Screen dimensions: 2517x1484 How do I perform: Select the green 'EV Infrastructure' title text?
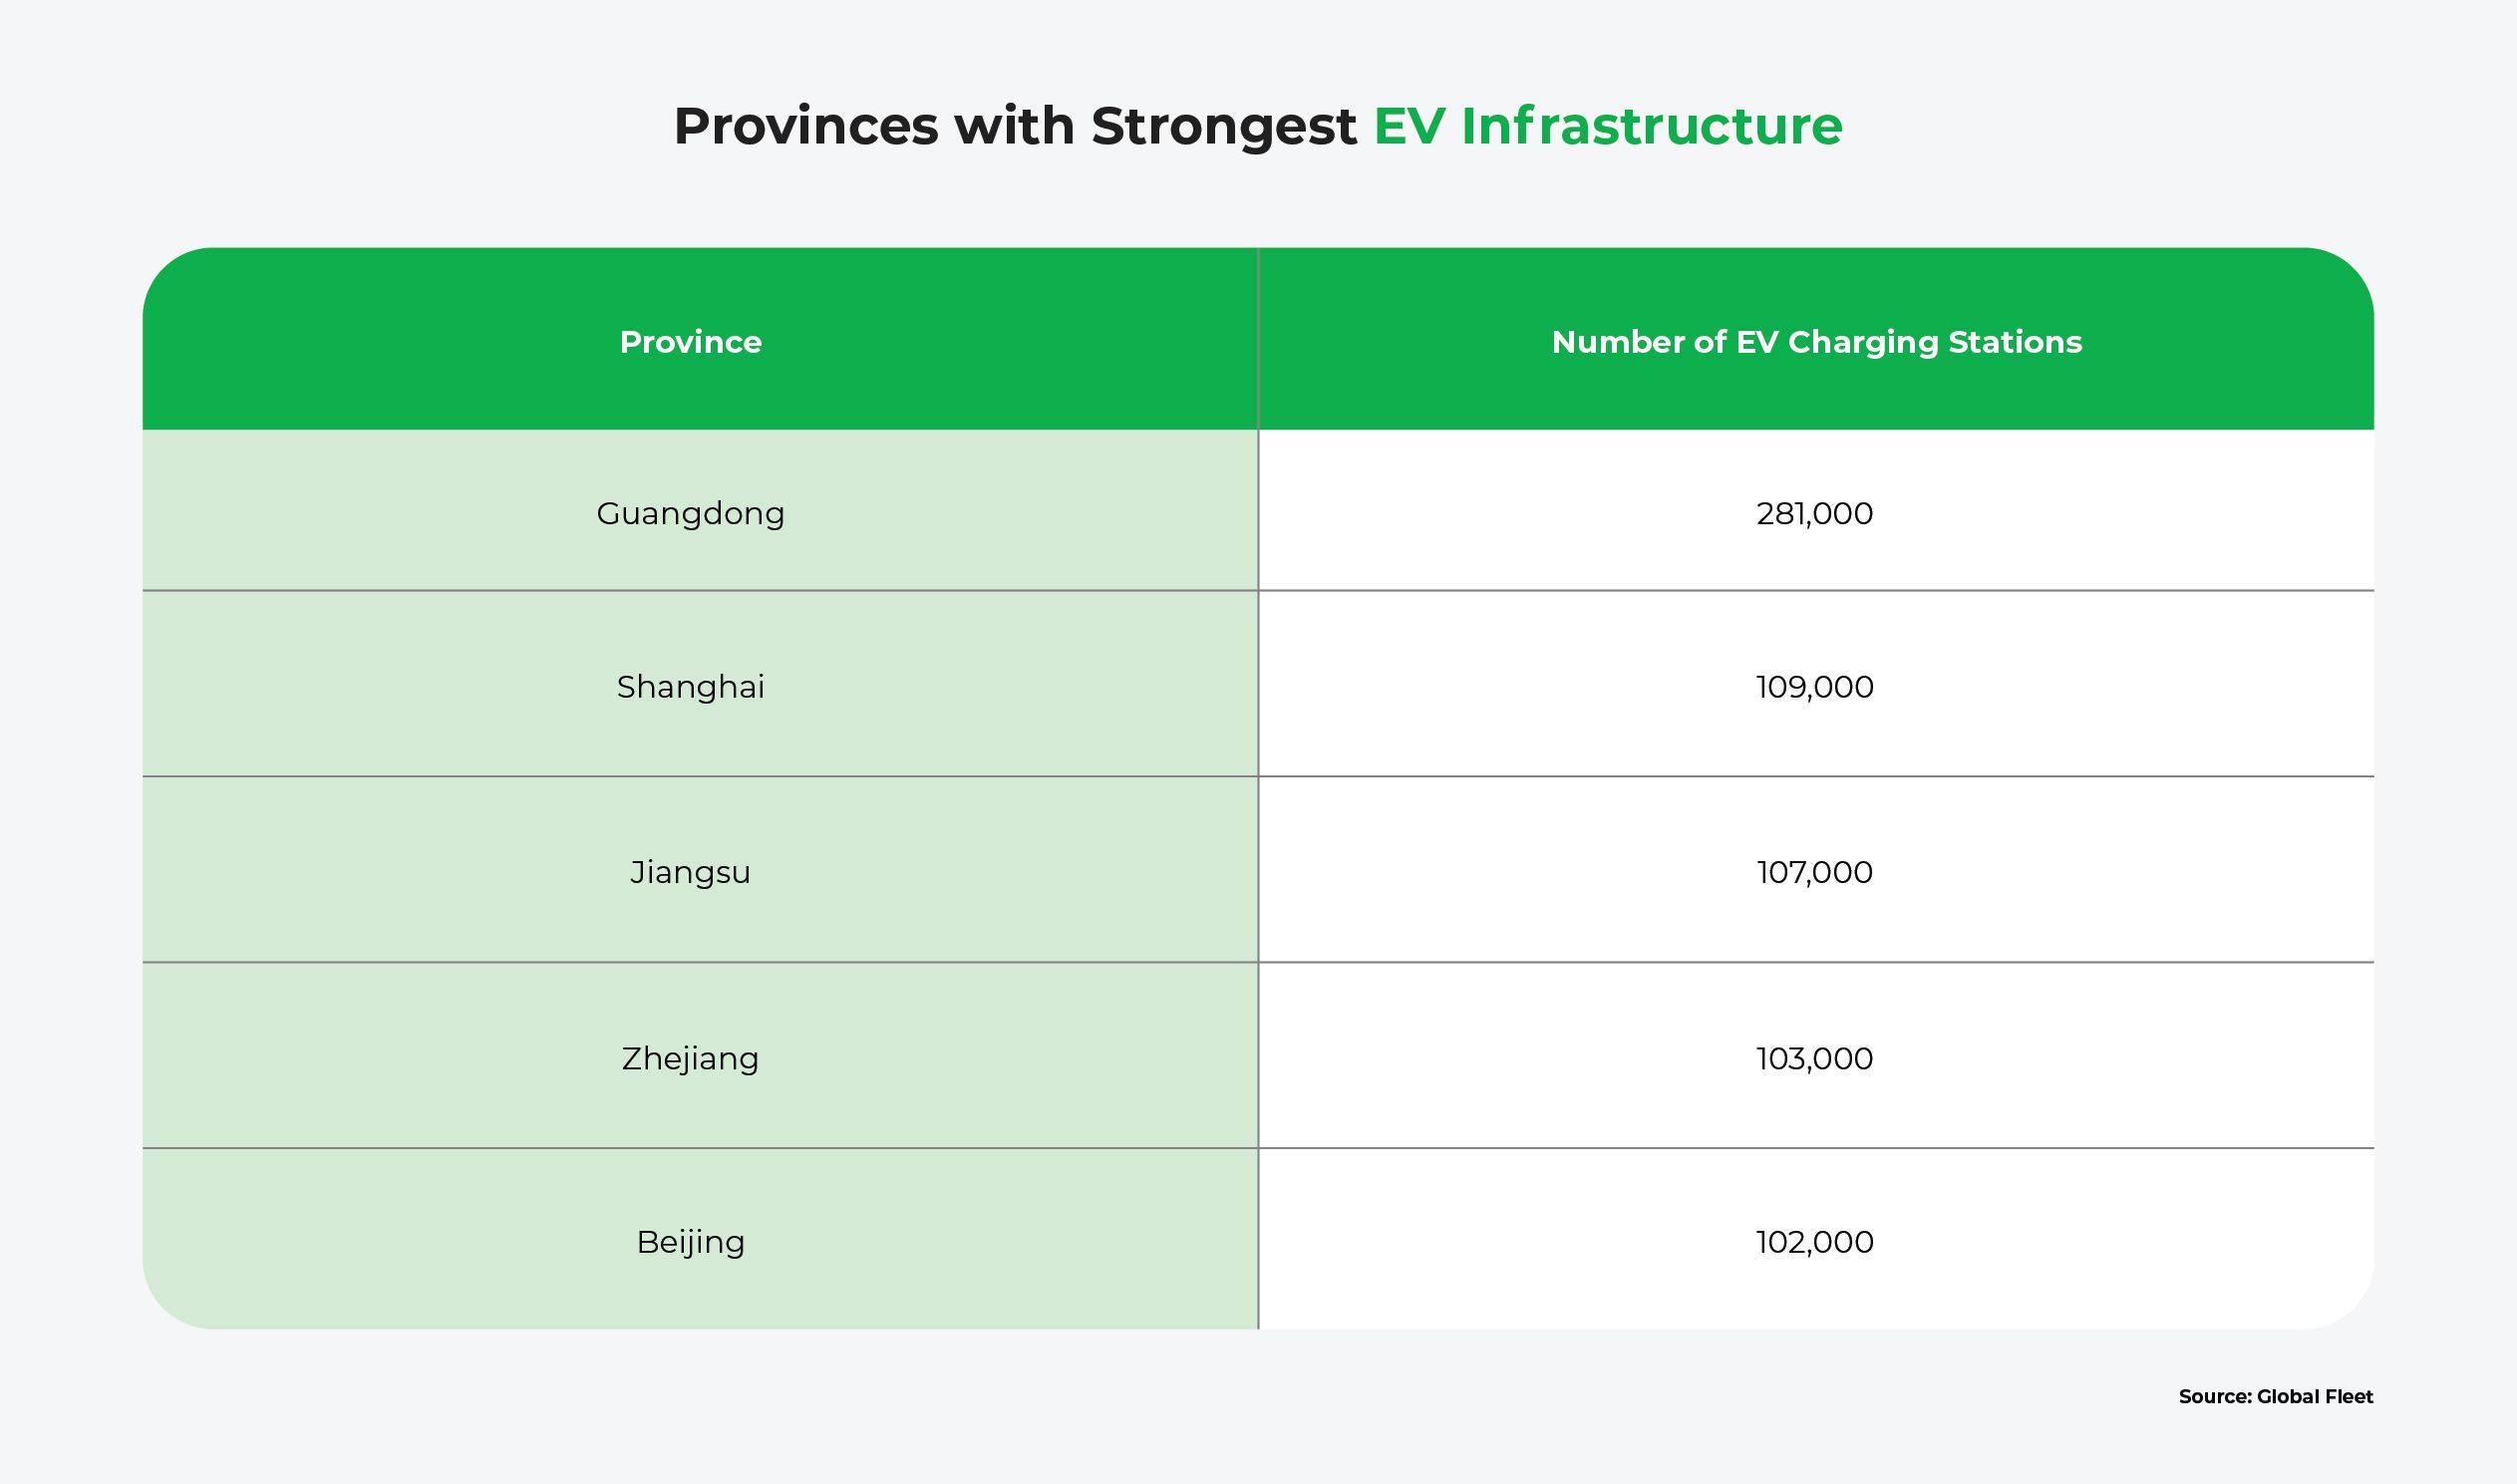tap(1607, 127)
